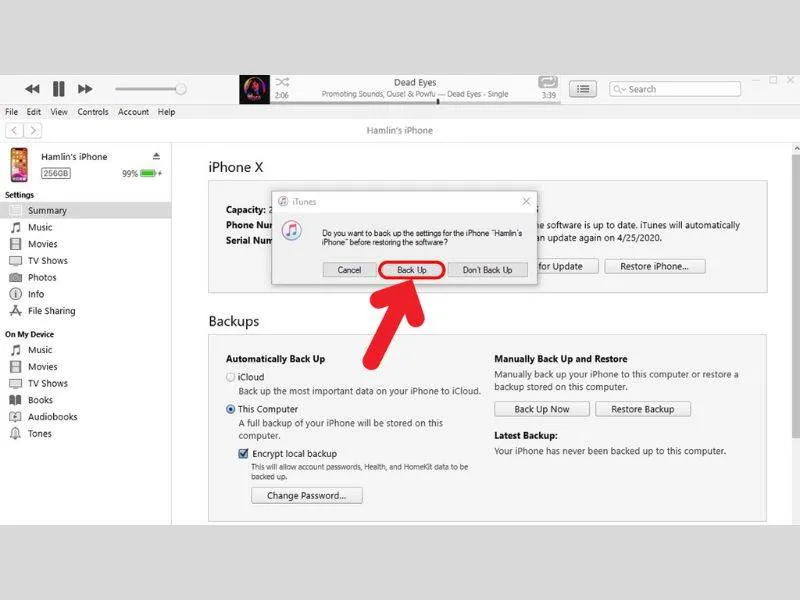800x600 pixels.
Task: Select This Computer backup radio button
Action: [x=231, y=409]
